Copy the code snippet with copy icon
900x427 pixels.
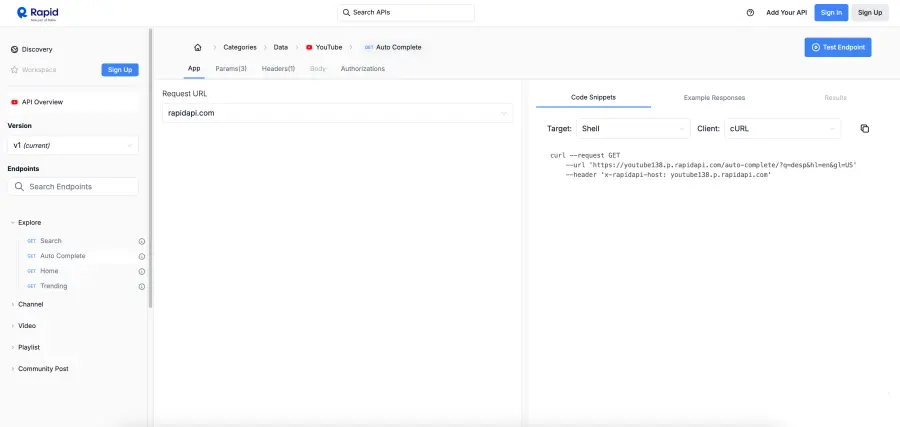865,129
